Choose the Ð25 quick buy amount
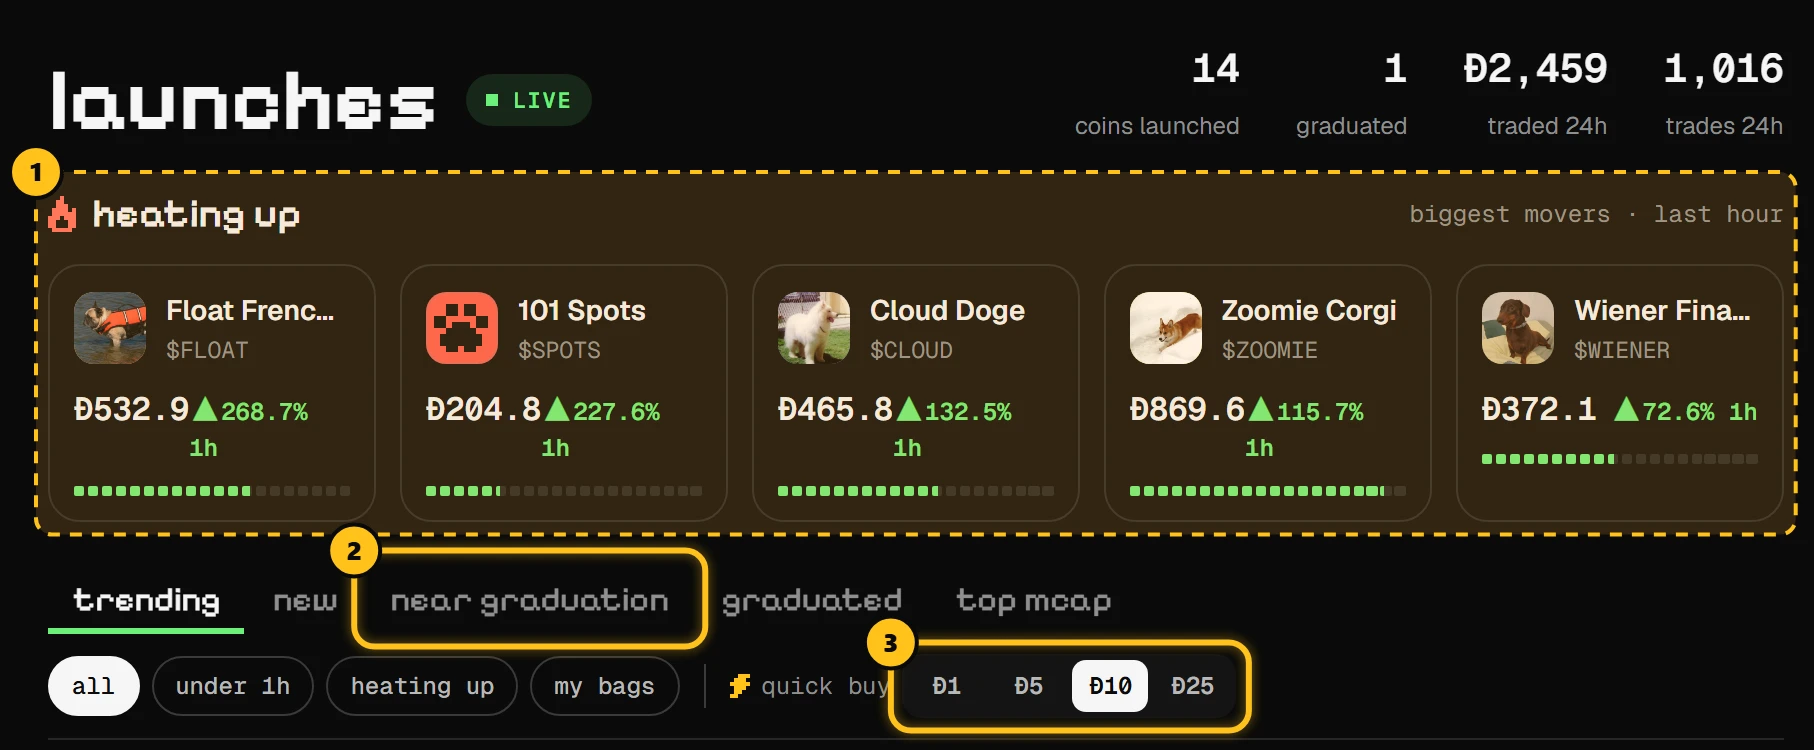 (1192, 686)
